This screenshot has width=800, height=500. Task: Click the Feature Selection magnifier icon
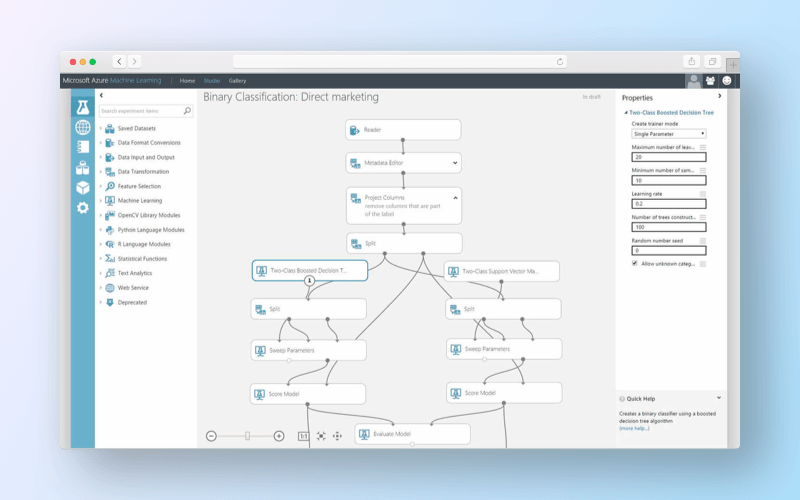tap(110, 186)
